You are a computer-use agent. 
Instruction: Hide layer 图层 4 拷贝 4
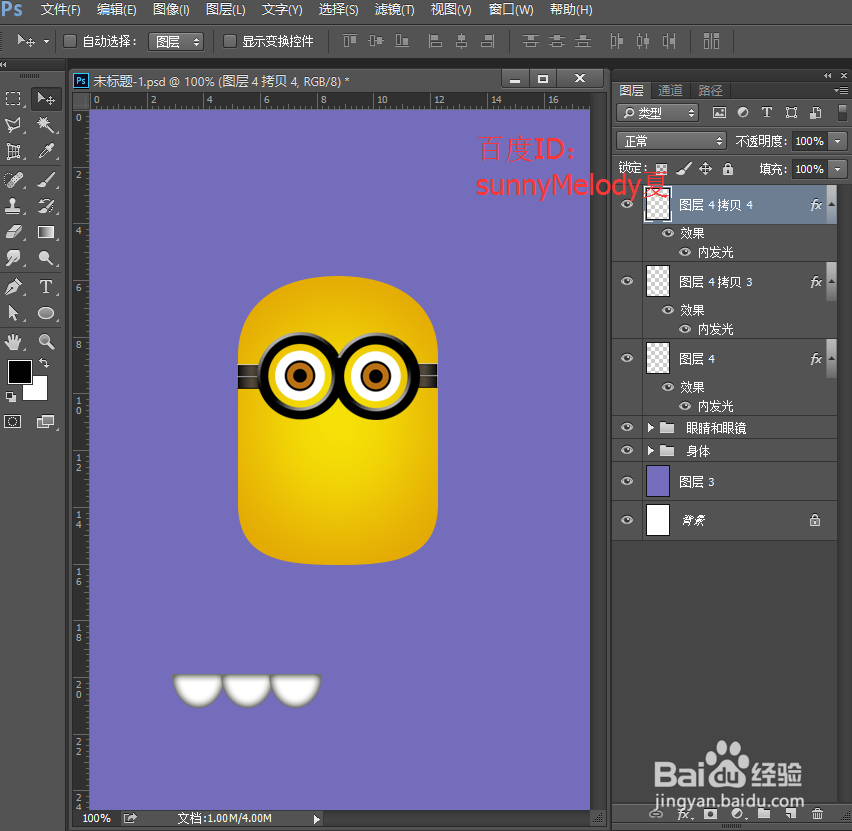627,204
